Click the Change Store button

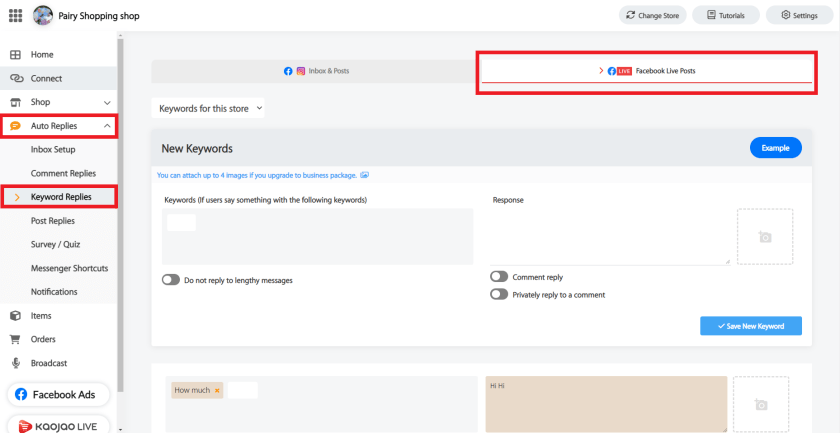[652, 16]
